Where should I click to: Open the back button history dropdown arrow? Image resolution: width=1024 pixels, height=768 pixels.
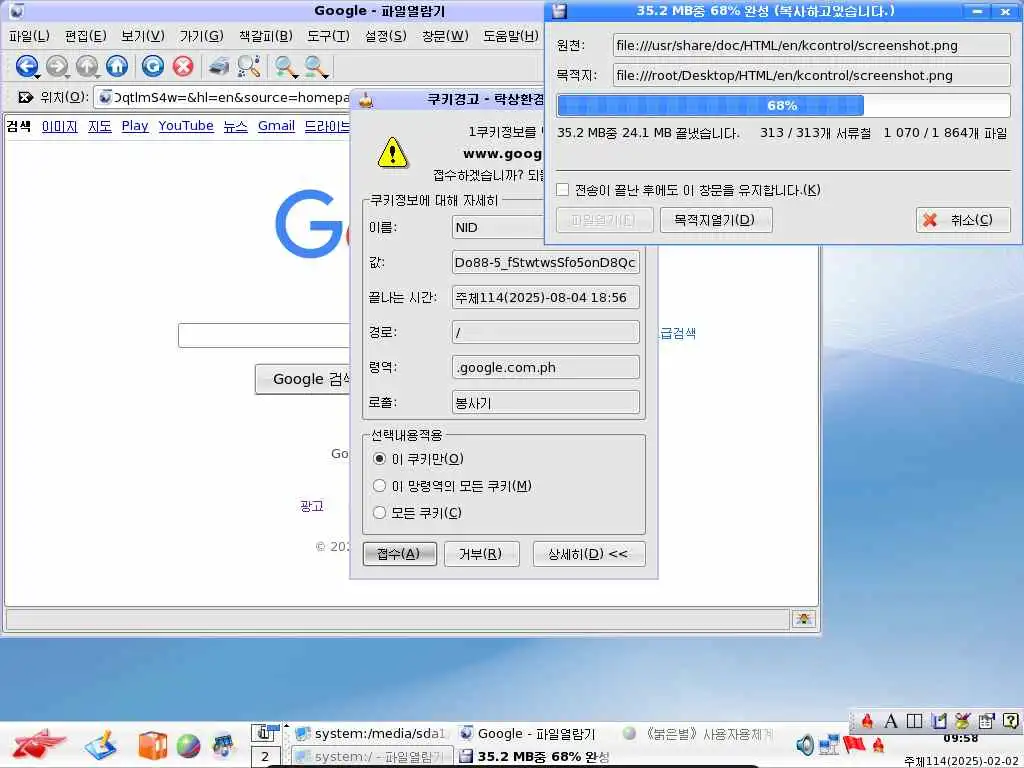[37, 76]
